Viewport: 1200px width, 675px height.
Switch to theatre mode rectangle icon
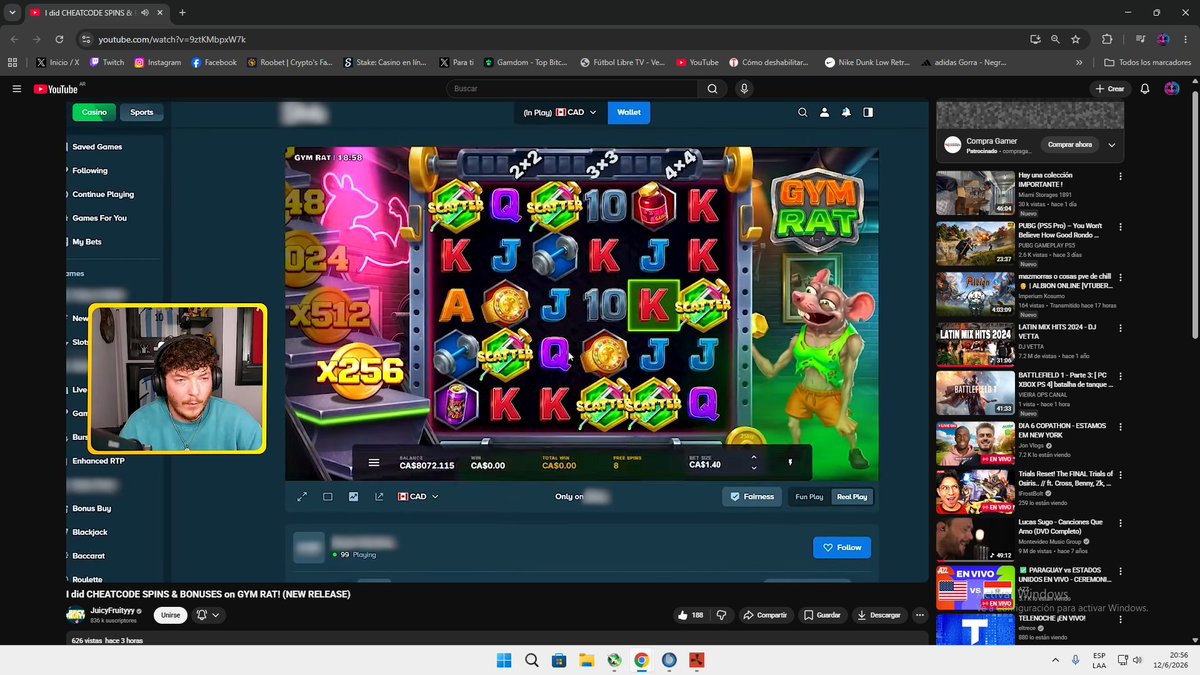pos(327,496)
